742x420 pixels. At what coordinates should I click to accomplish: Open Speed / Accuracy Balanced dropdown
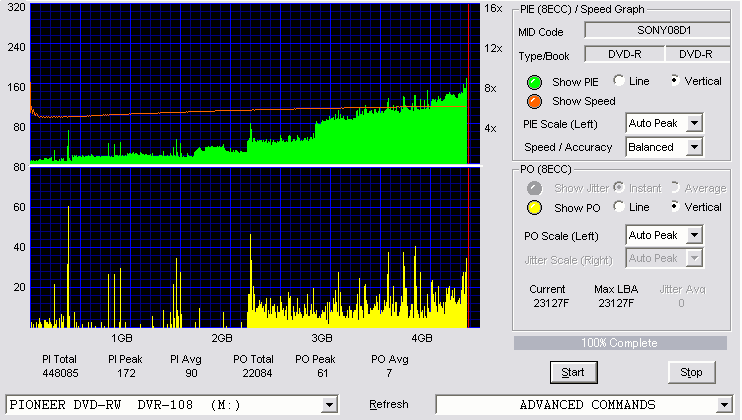pyautogui.click(x=694, y=147)
